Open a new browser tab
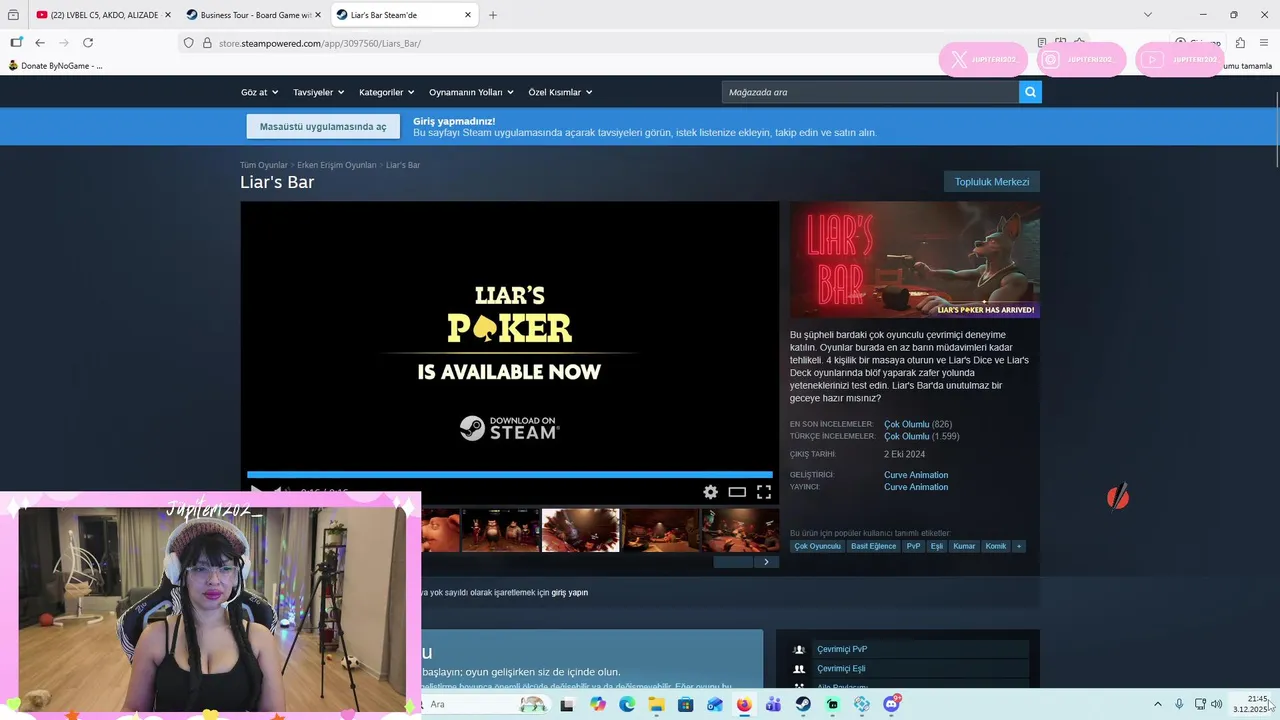1280x720 pixels. coord(492,15)
